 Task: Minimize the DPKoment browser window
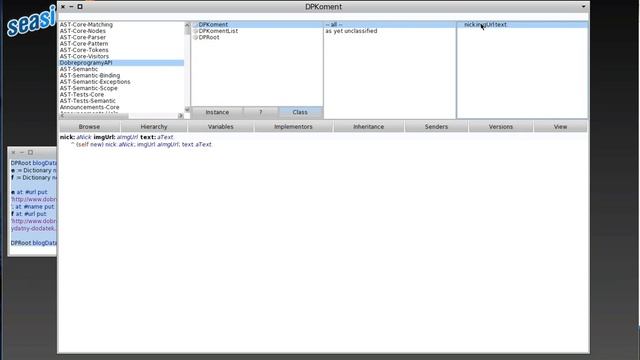click(71, 7)
